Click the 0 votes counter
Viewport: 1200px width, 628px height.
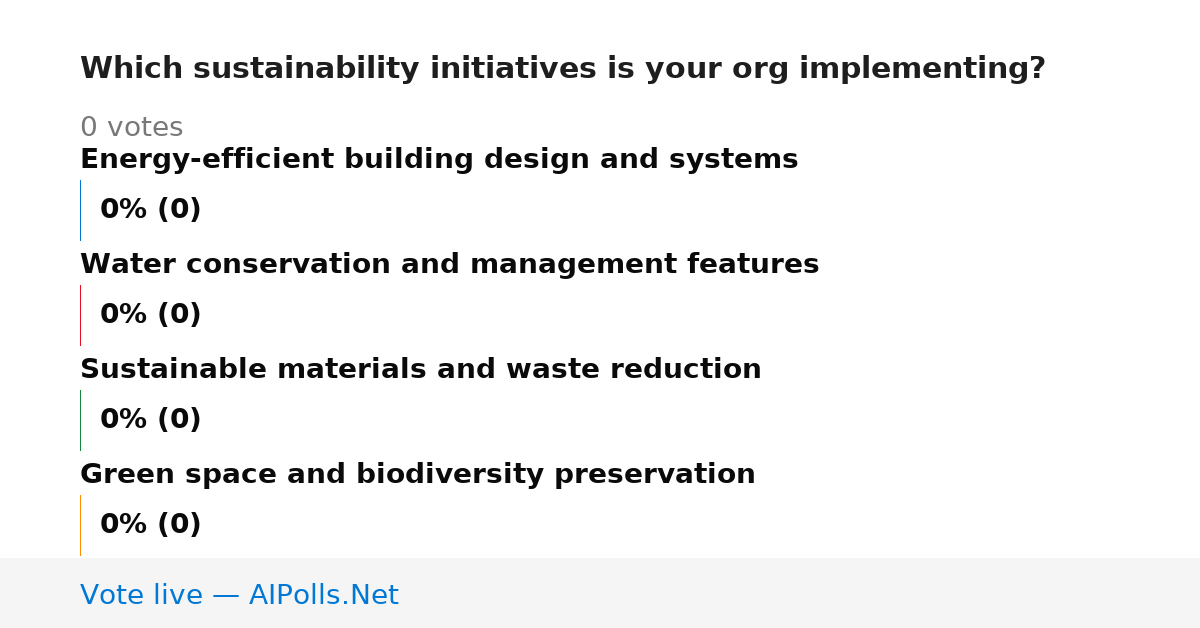click(x=131, y=128)
